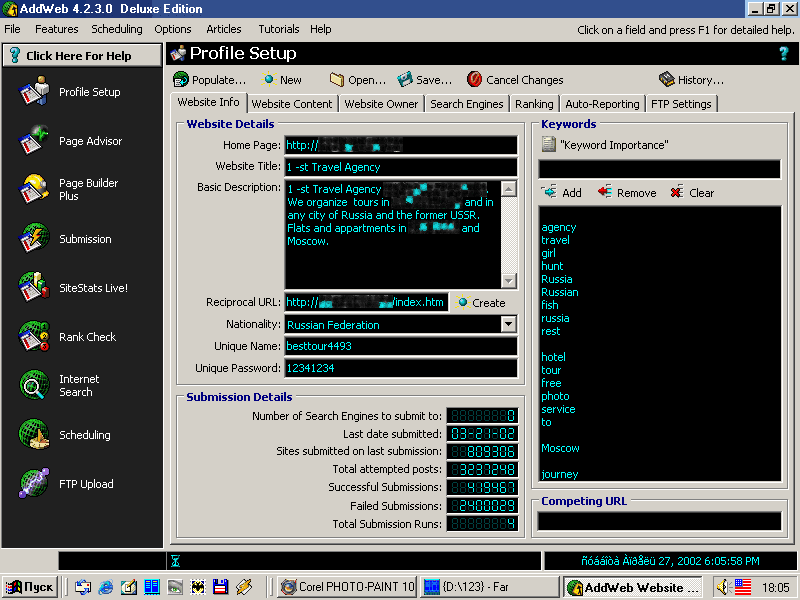This screenshot has width=800, height=600.
Task: Click the Home Page URL field
Action: click(401, 145)
